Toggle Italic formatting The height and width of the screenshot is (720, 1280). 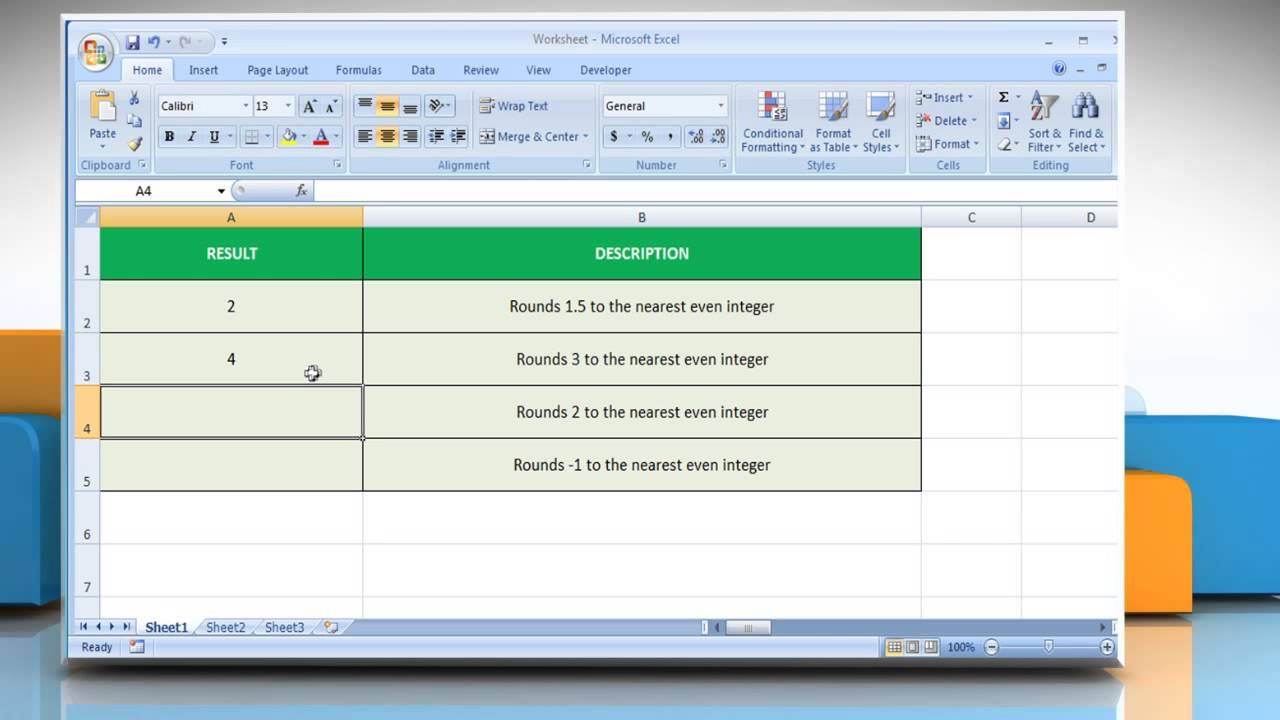click(x=191, y=137)
